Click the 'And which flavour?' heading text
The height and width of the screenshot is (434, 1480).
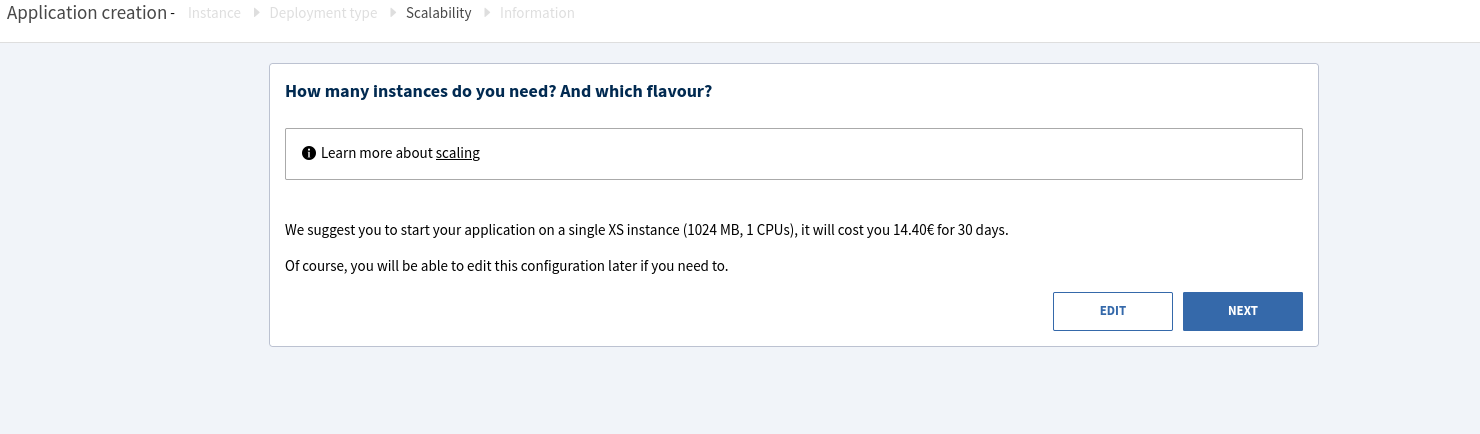636,92
